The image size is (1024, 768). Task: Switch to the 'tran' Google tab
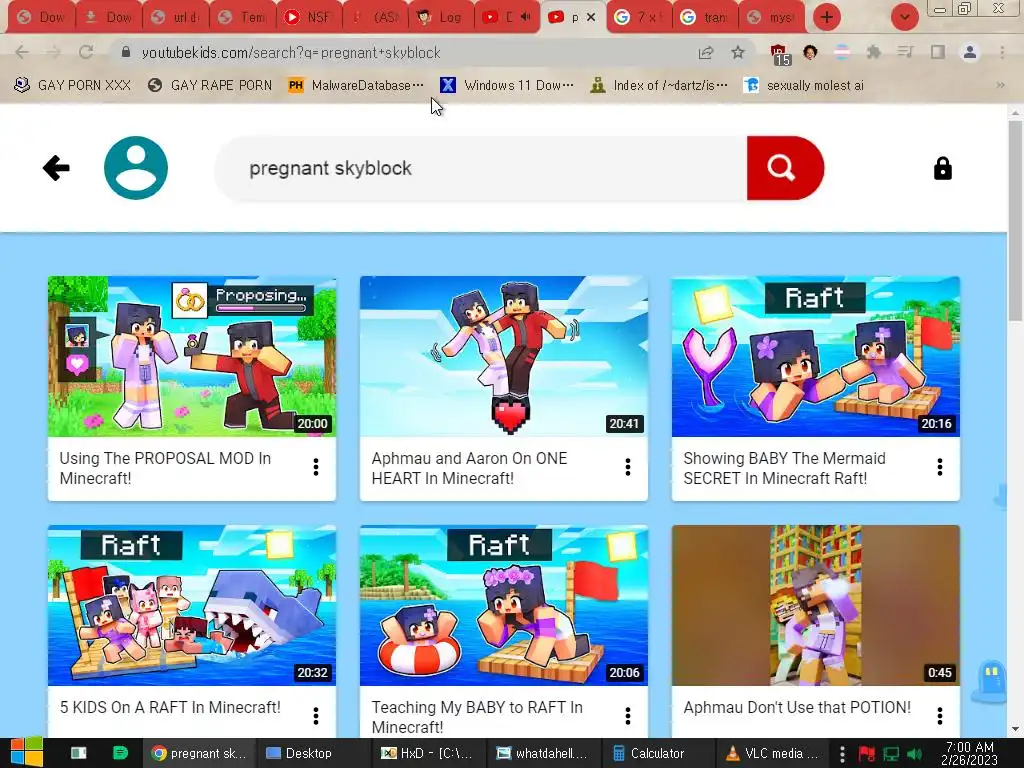705,17
